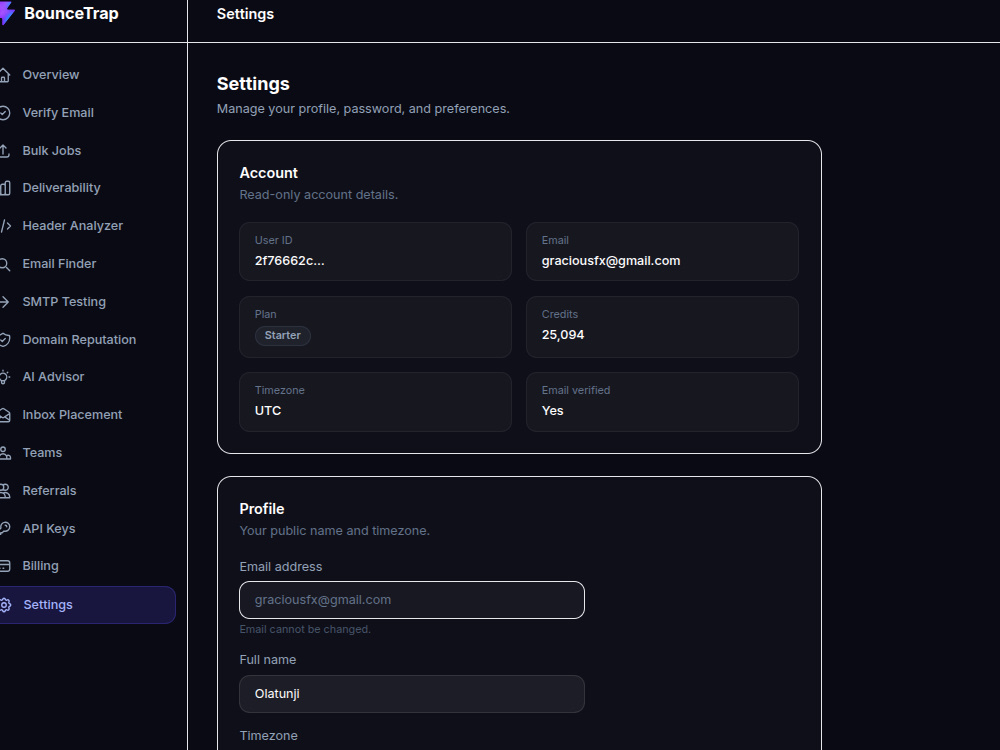1000x750 pixels.
Task: Click the User ID value 2f76662c...
Action: click(x=290, y=261)
